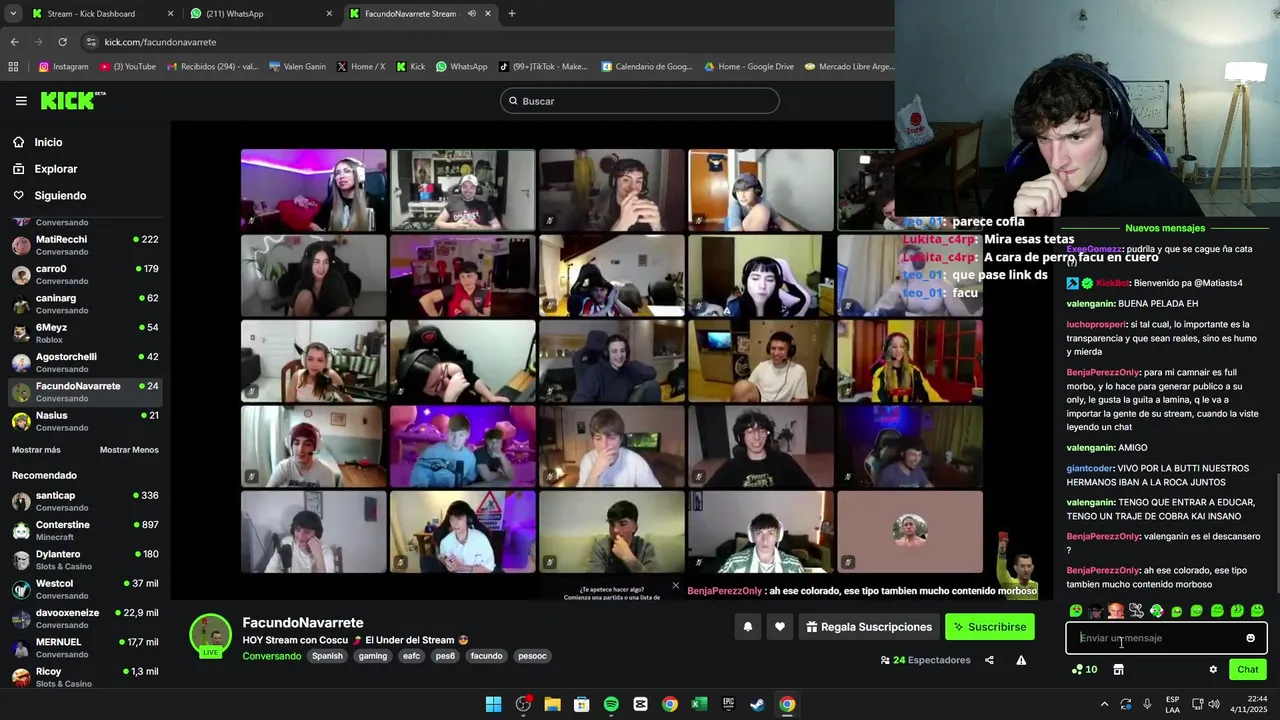
Task: Click the Spanish tag
Action: pos(327,656)
